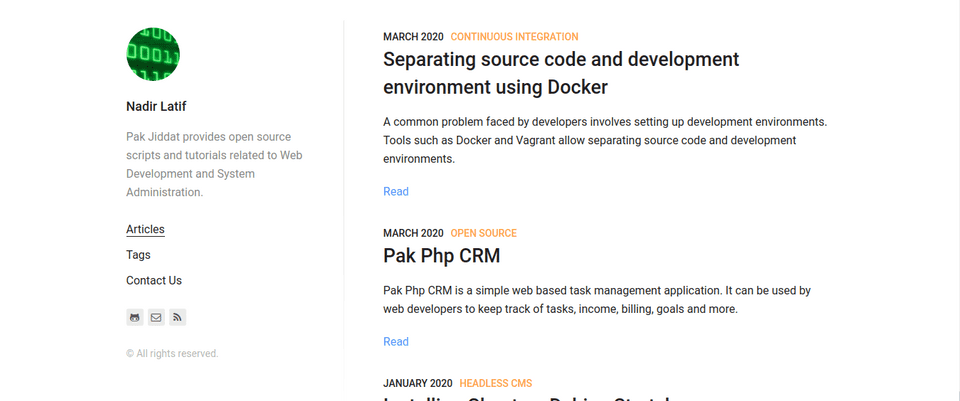Click the Pak Jiddat sidebar description text

point(214,164)
